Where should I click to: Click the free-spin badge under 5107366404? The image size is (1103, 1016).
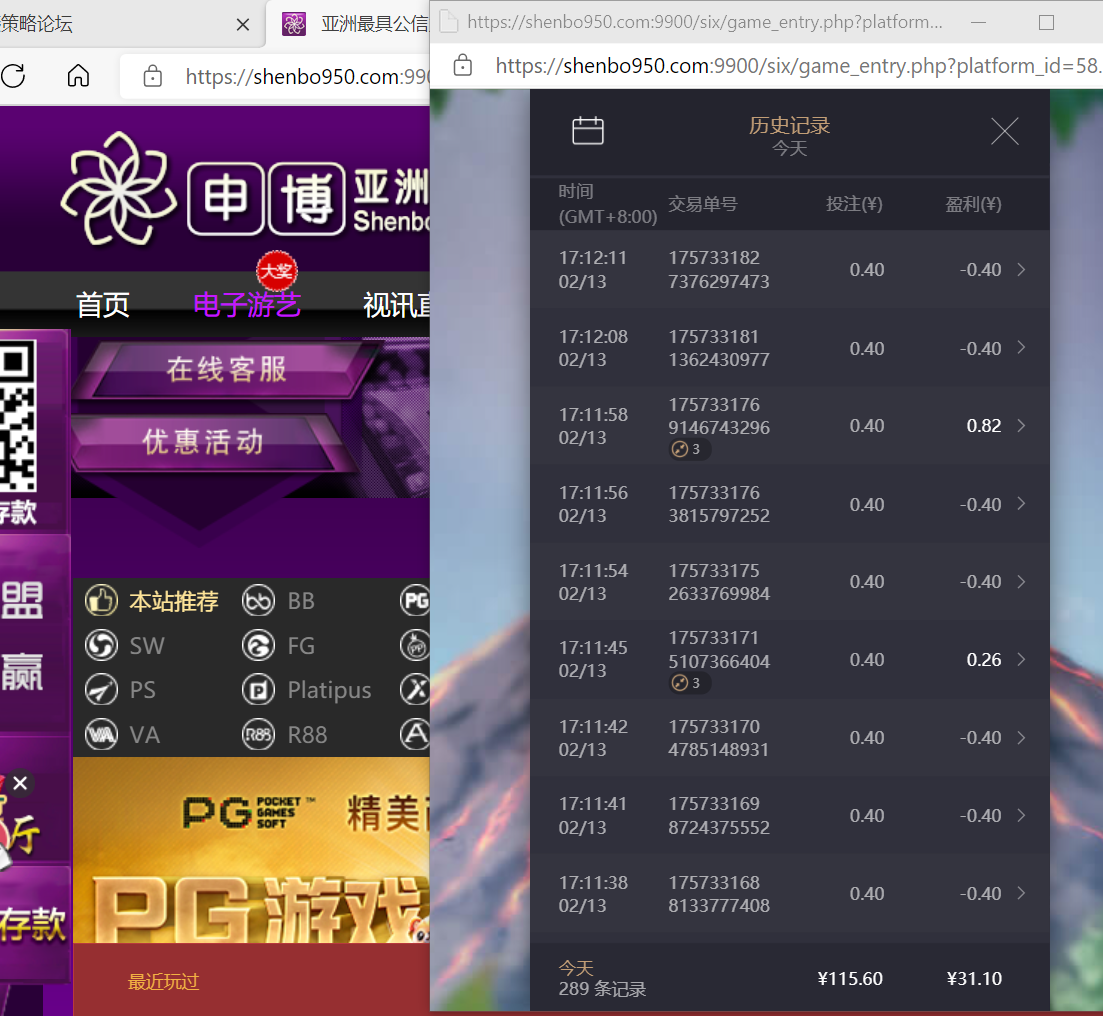point(689,682)
